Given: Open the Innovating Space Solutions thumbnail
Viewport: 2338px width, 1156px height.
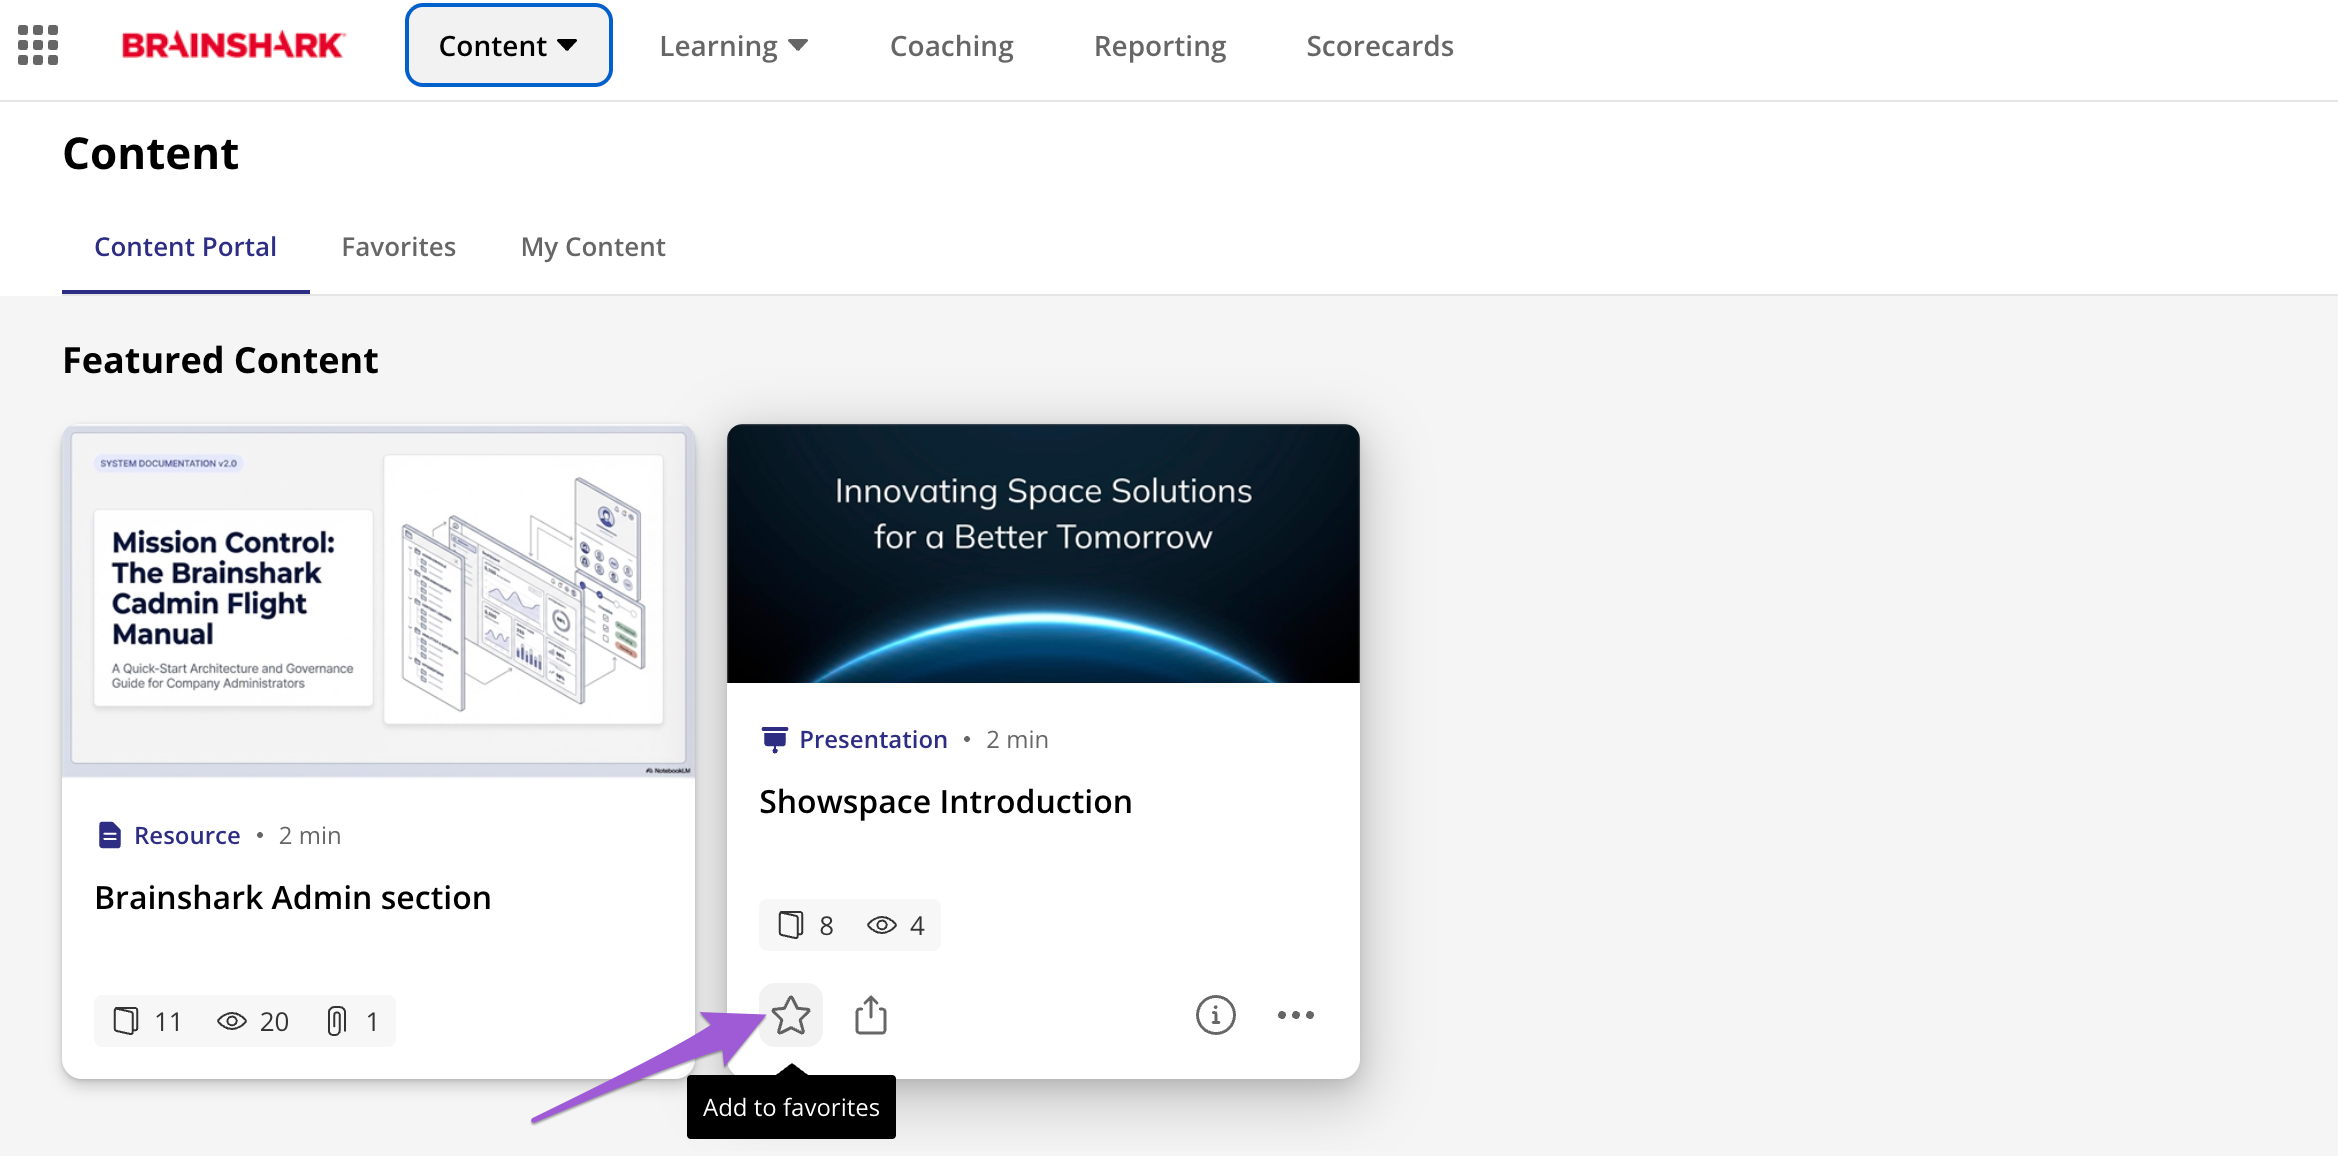Looking at the screenshot, I should (x=1043, y=554).
